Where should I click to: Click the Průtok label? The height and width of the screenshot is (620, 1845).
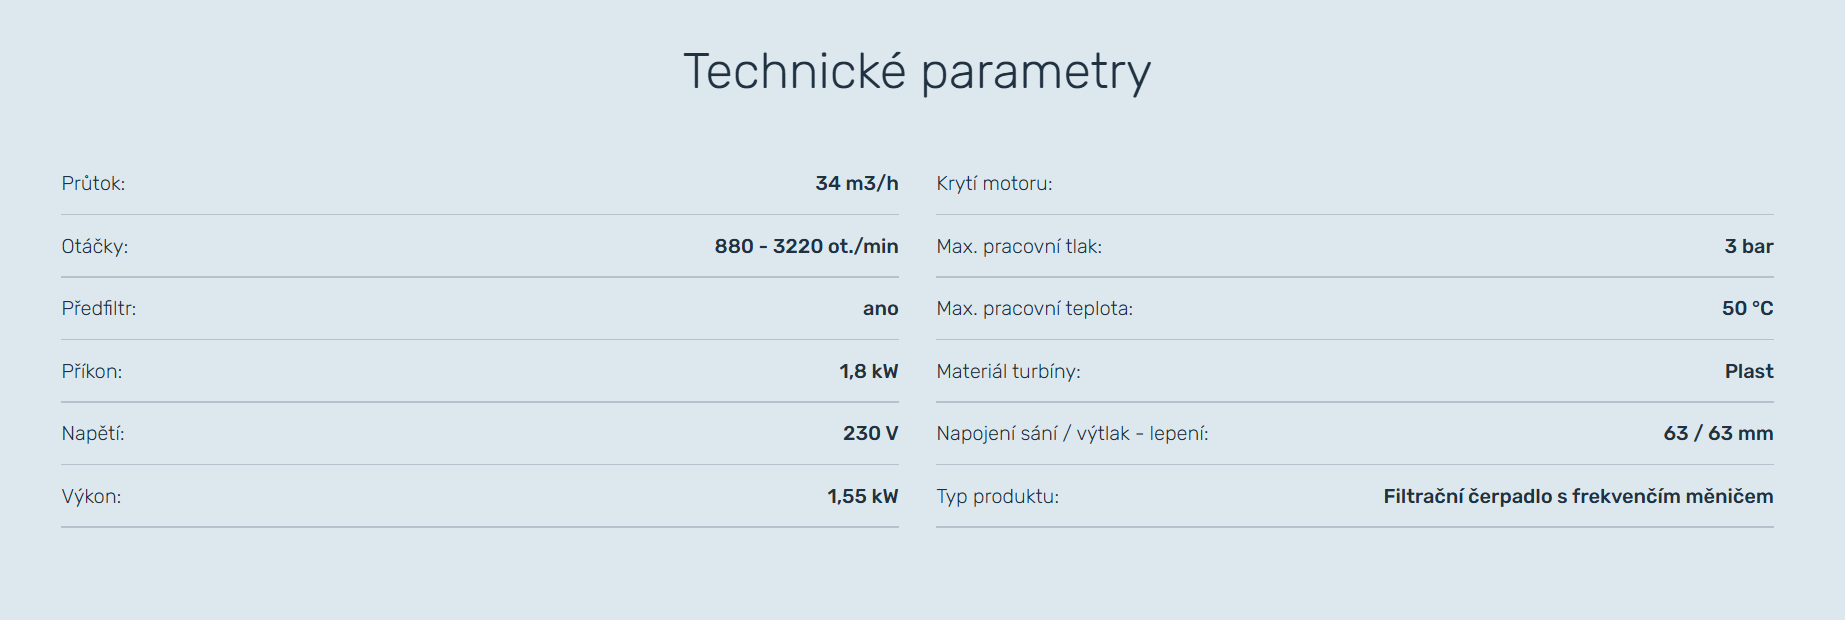(x=93, y=184)
